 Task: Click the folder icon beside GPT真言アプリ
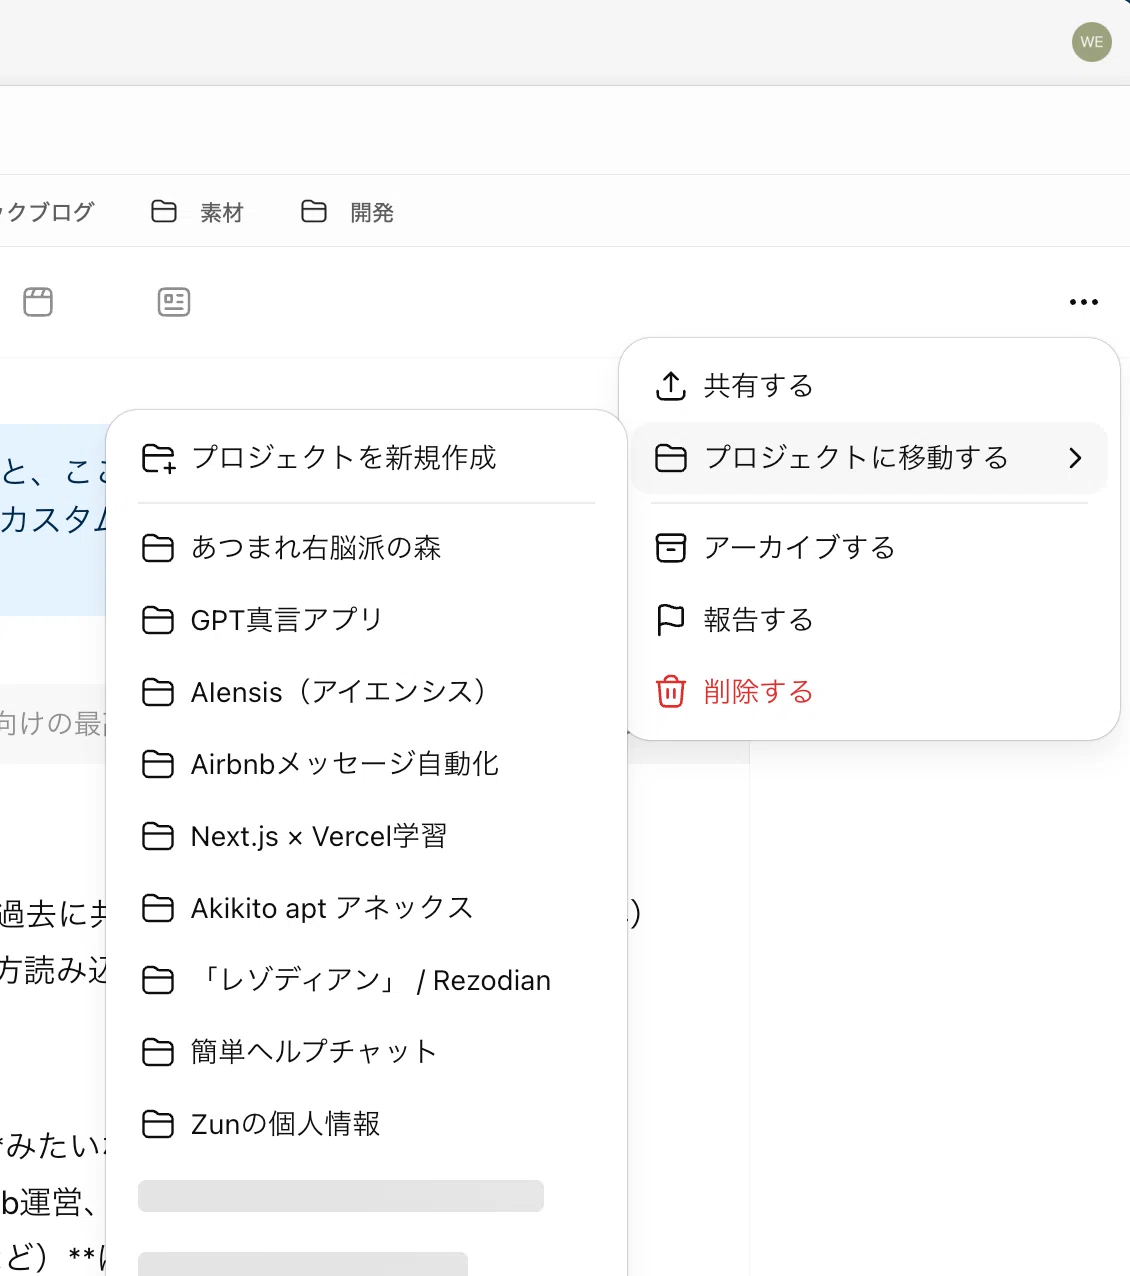[x=158, y=620]
